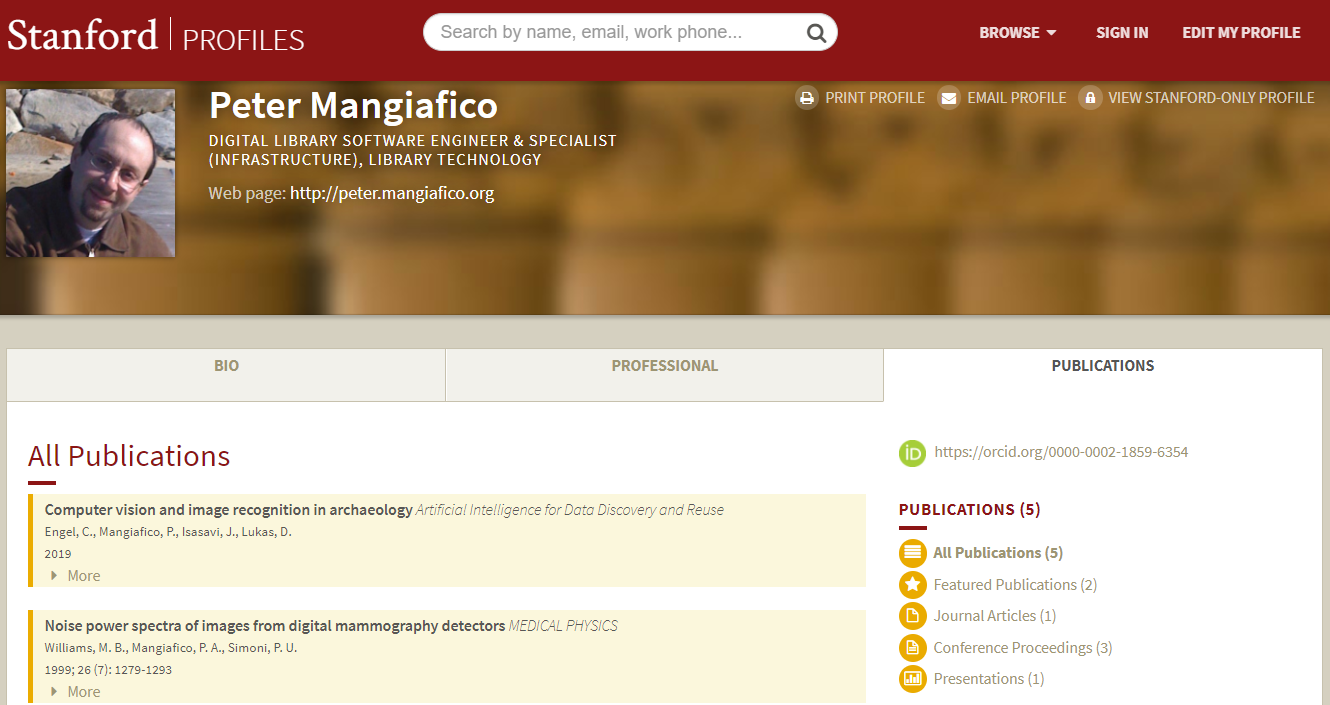The width and height of the screenshot is (1330, 705).
Task: Click the 2019 publication year
Action: [58, 554]
